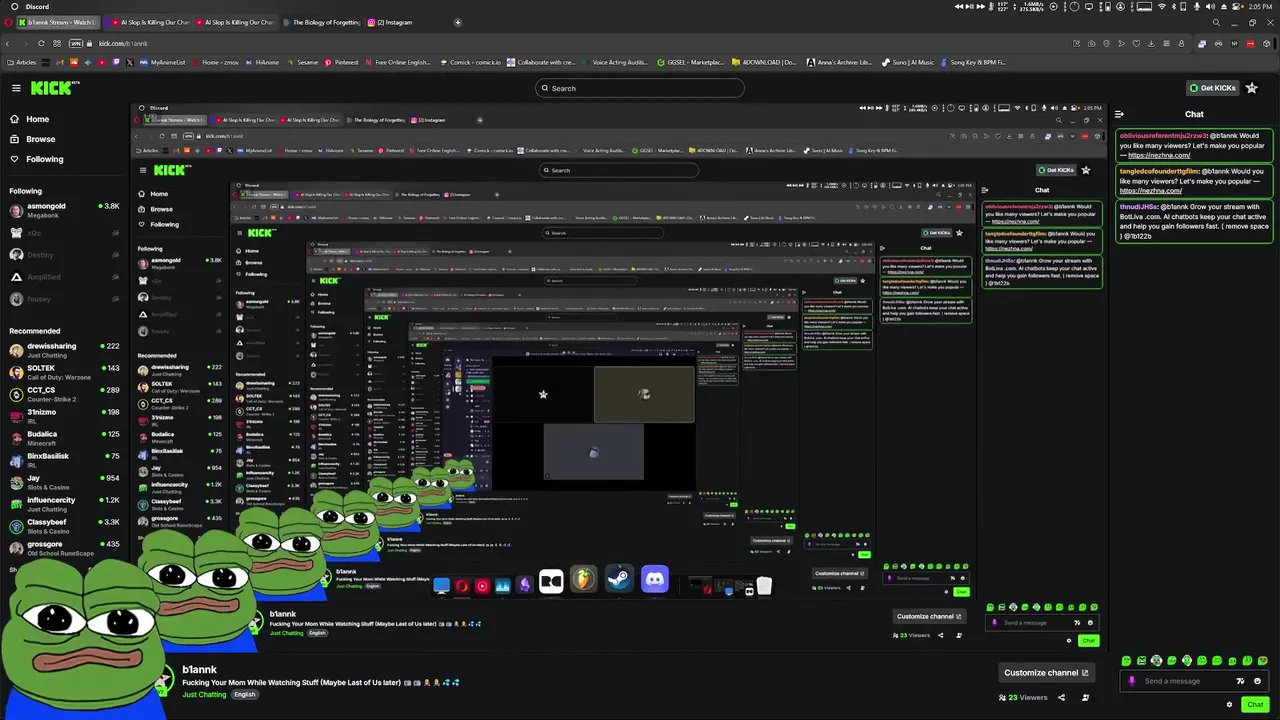The image size is (1280, 720).
Task: Open the Articles bookmarks folder
Action: 20,62
